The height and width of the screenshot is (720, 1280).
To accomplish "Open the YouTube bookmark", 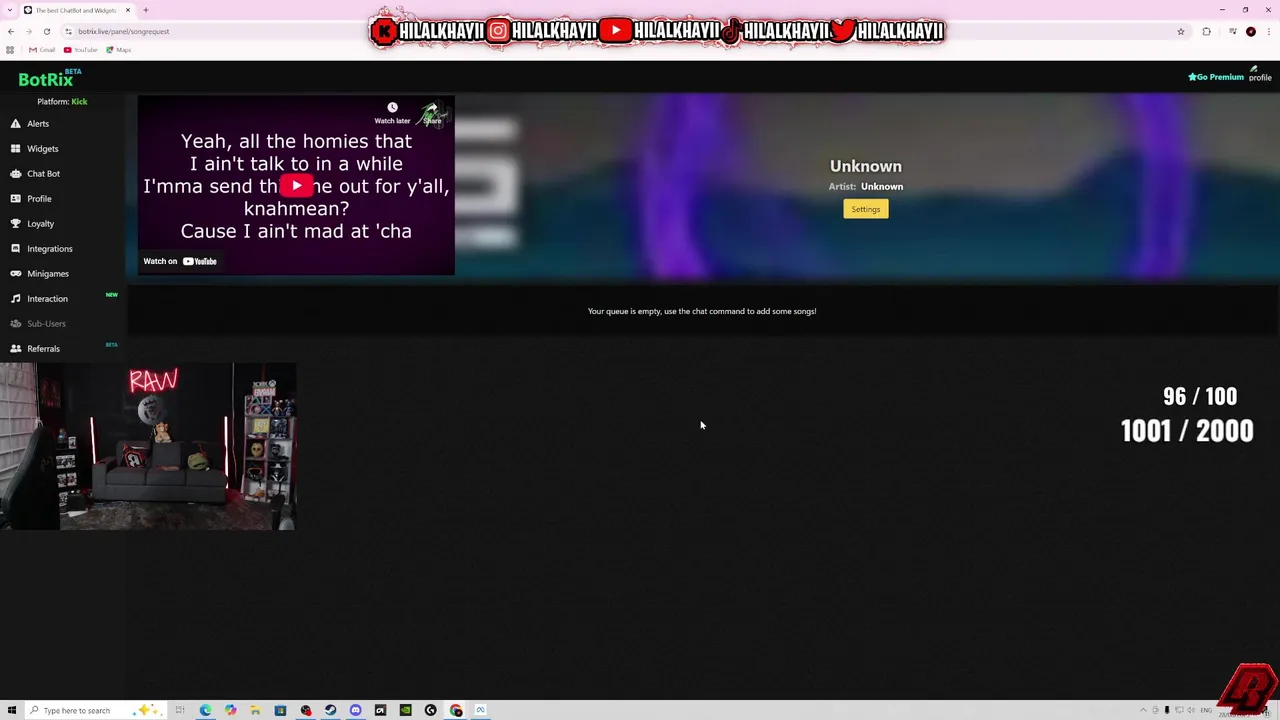I will click(81, 50).
